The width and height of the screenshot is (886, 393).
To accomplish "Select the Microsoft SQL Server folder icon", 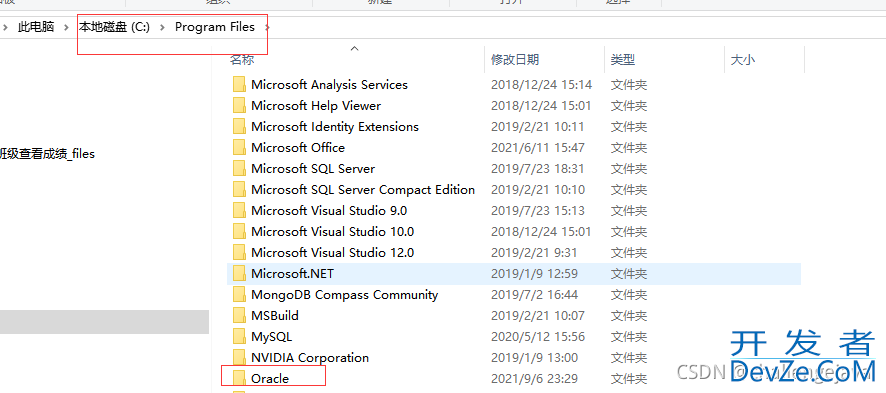I will click(240, 168).
